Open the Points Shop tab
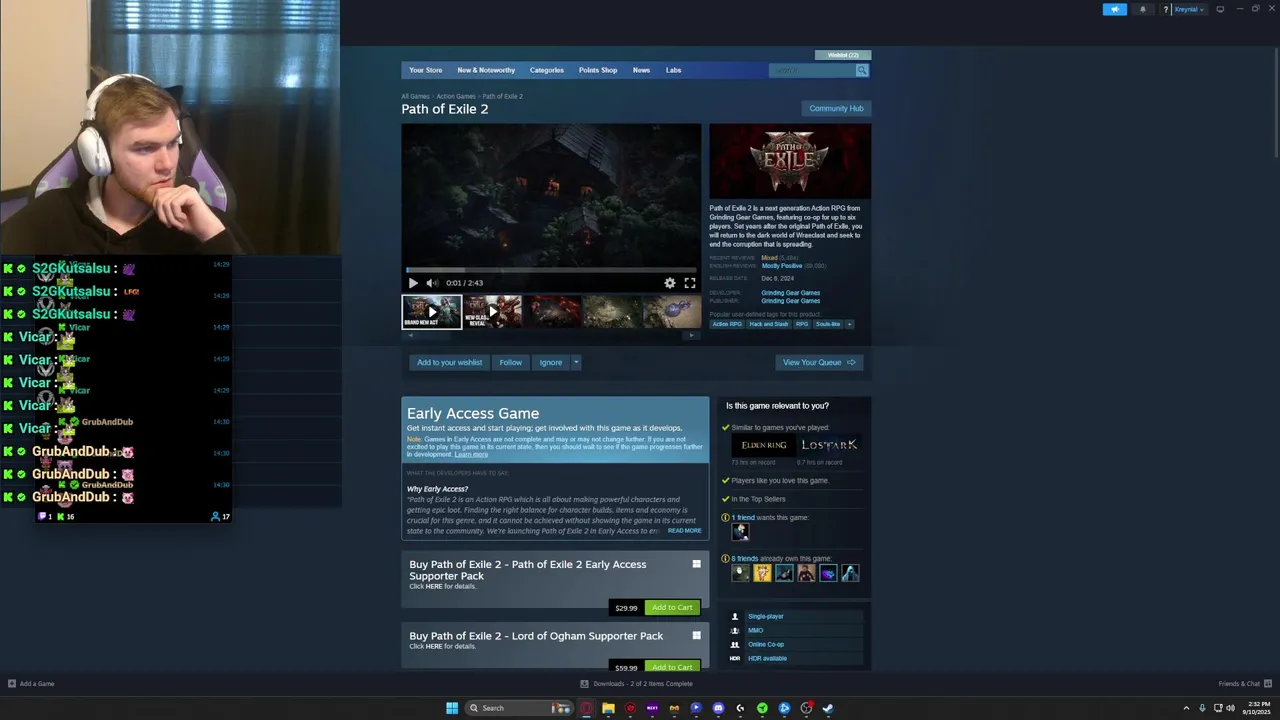The width and height of the screenshot is (1280, 720). pyautogui.click(x=598, y=70)
